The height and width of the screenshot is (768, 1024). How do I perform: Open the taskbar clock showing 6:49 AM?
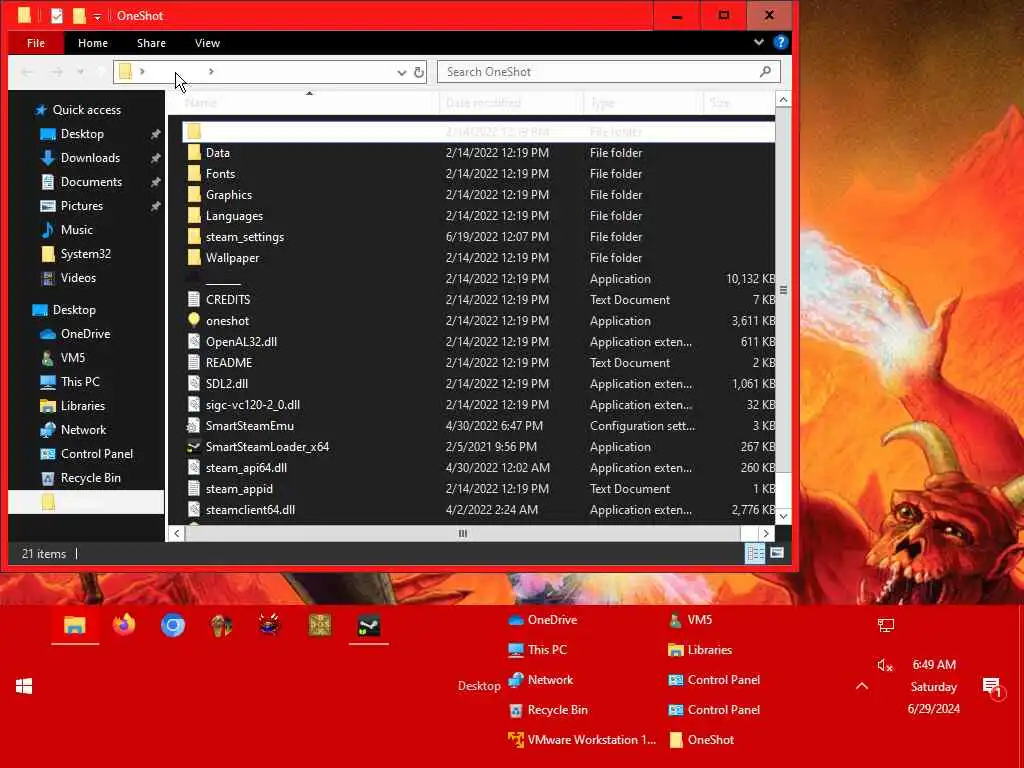coord(934,686)
